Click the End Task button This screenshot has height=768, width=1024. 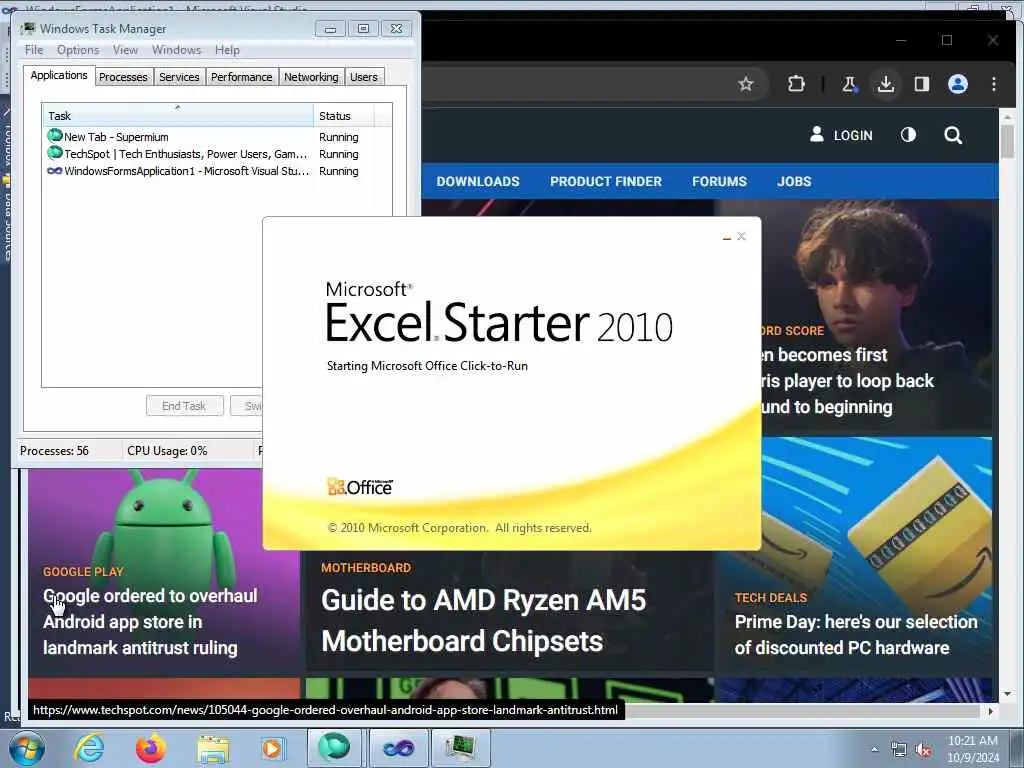click(184, 406)
